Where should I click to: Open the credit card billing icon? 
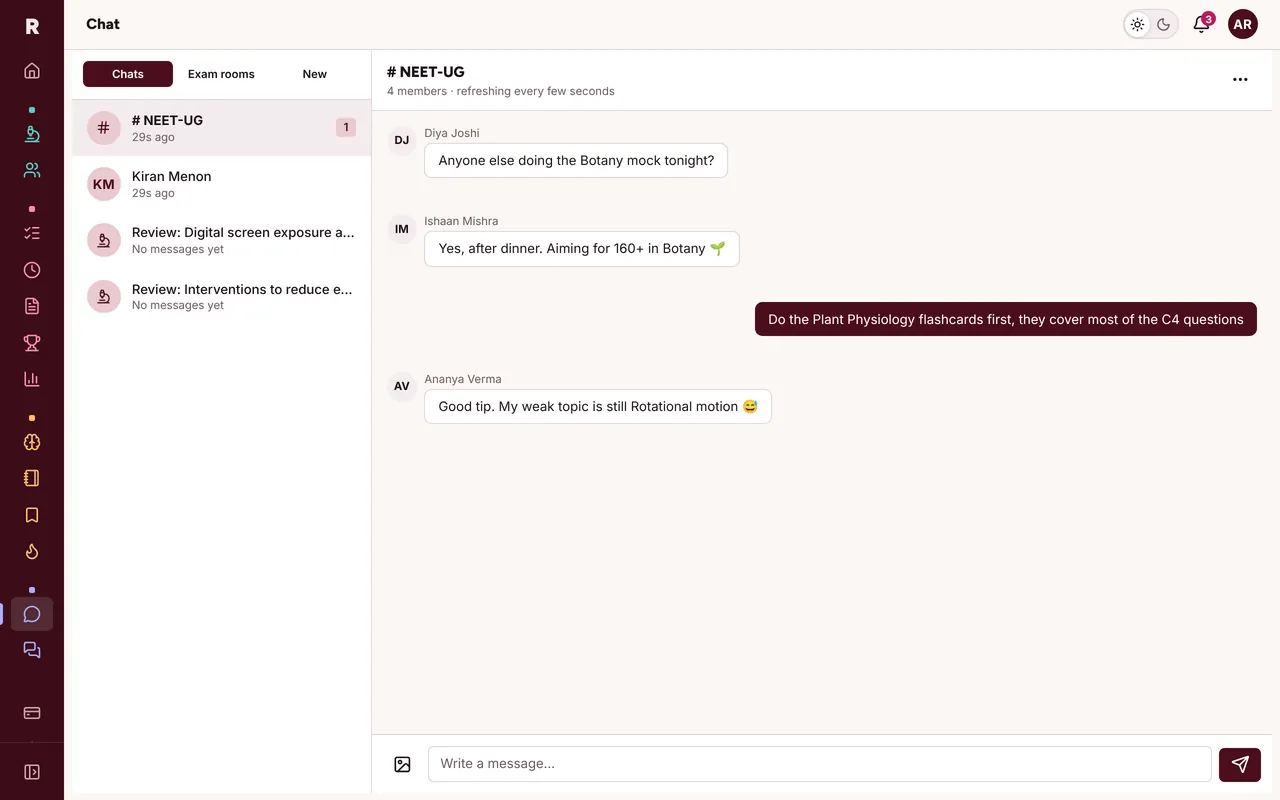tap(32, 713)
